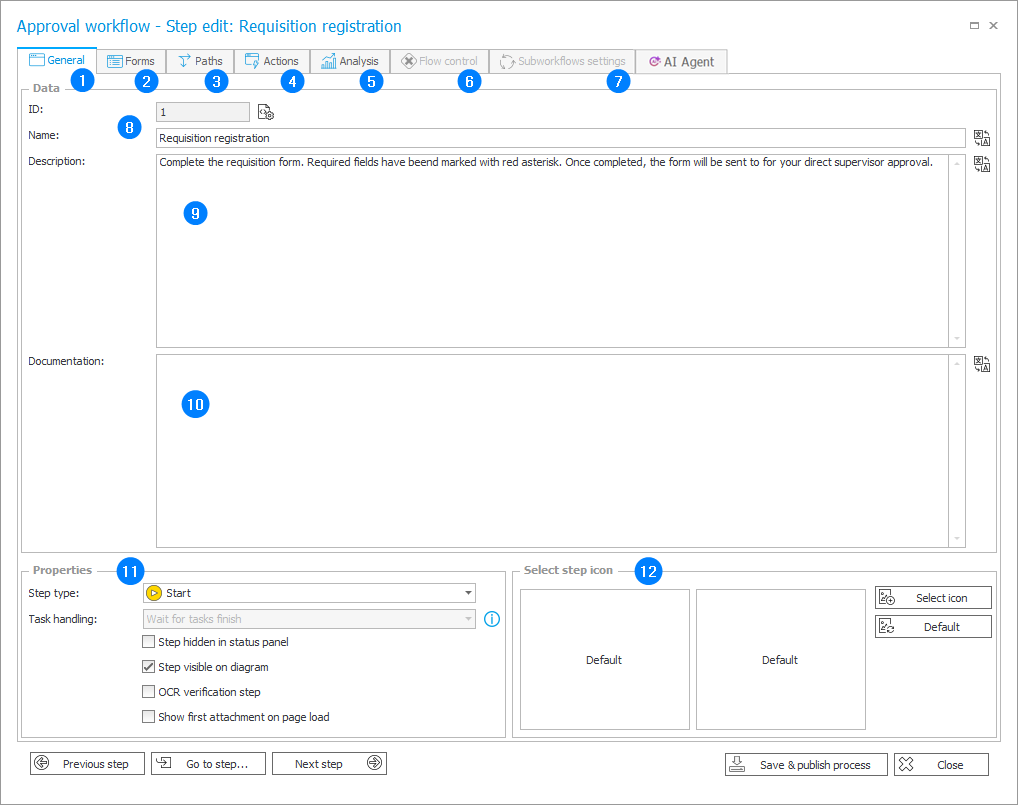The height and width of the screenshot is (805, 1018).
Task: Click the translation icon next to the Name field
Action: pos(981,138)
